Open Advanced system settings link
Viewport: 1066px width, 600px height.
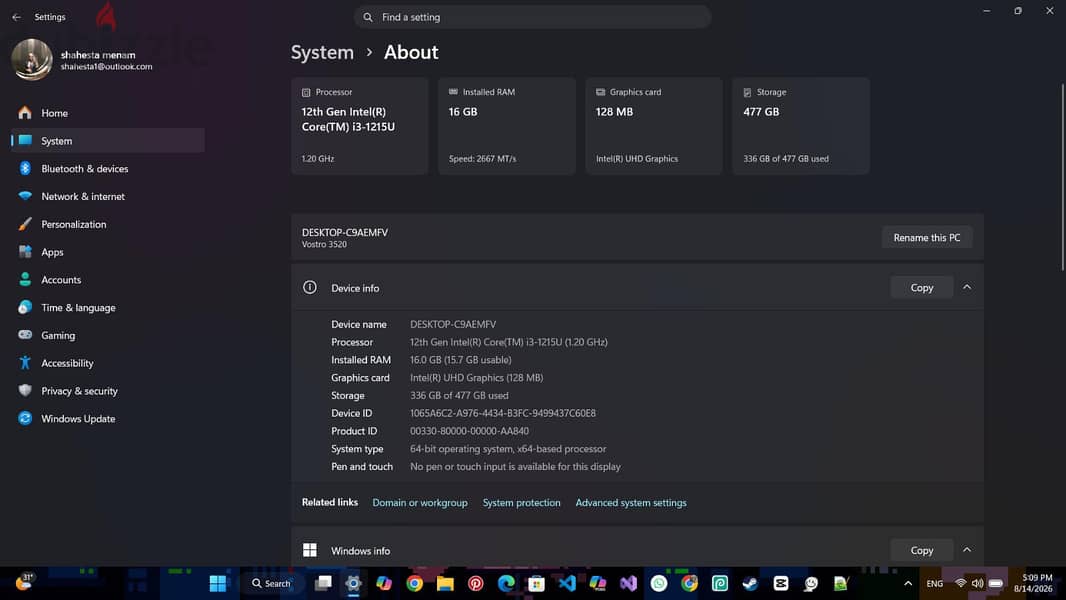(631, 503)
